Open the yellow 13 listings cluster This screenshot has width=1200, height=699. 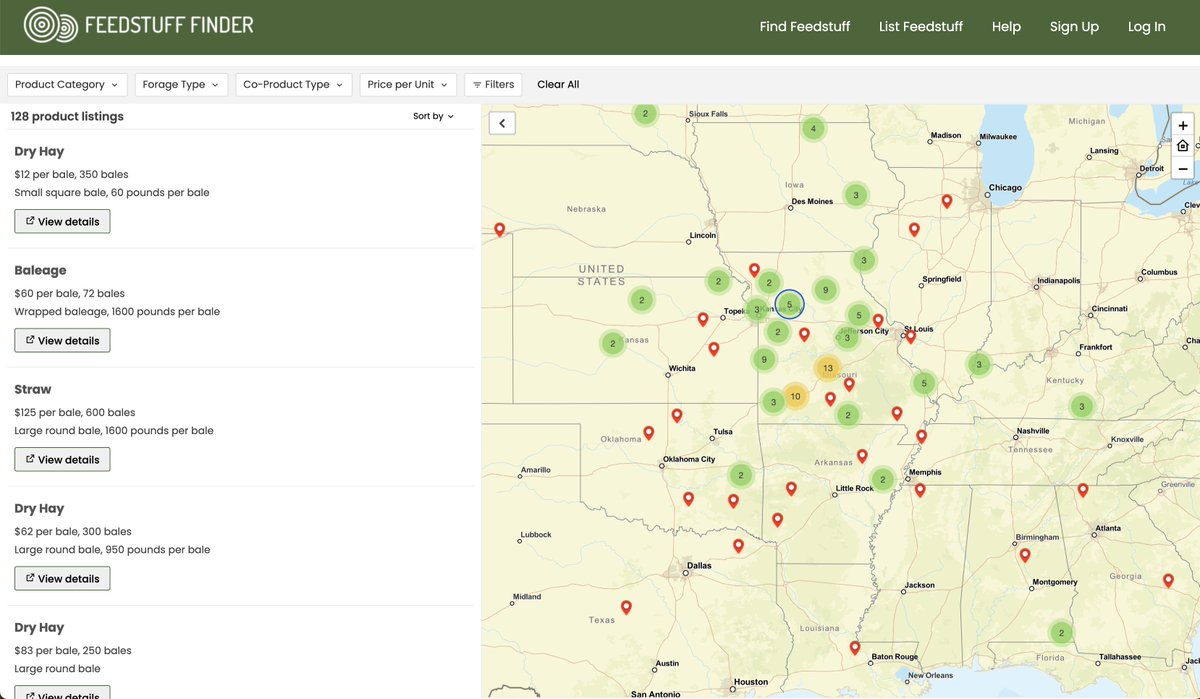[827, 368]
